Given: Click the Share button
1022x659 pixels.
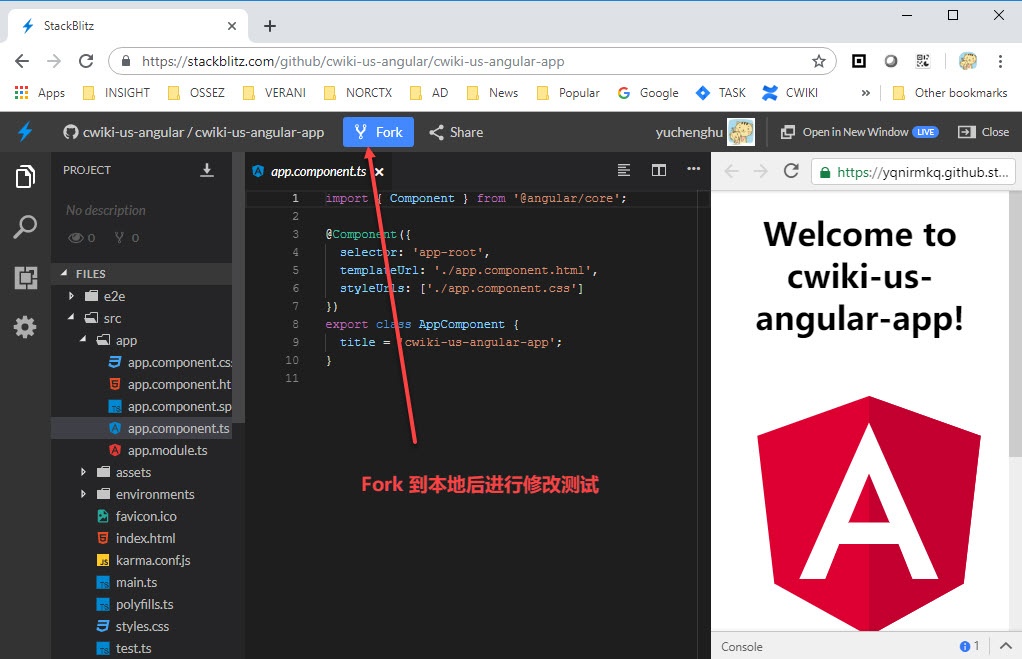Looking at the screenshot, I should (x=456, y=132).
